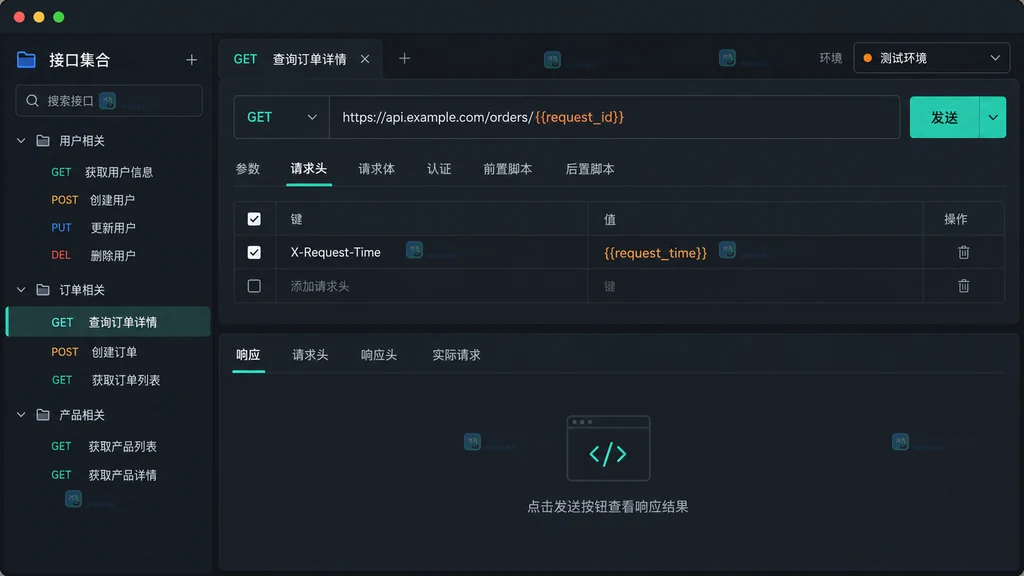Collapse the 用户相关 group chevron
This screenshot has width=1024, height=576.
pos(21,140)
